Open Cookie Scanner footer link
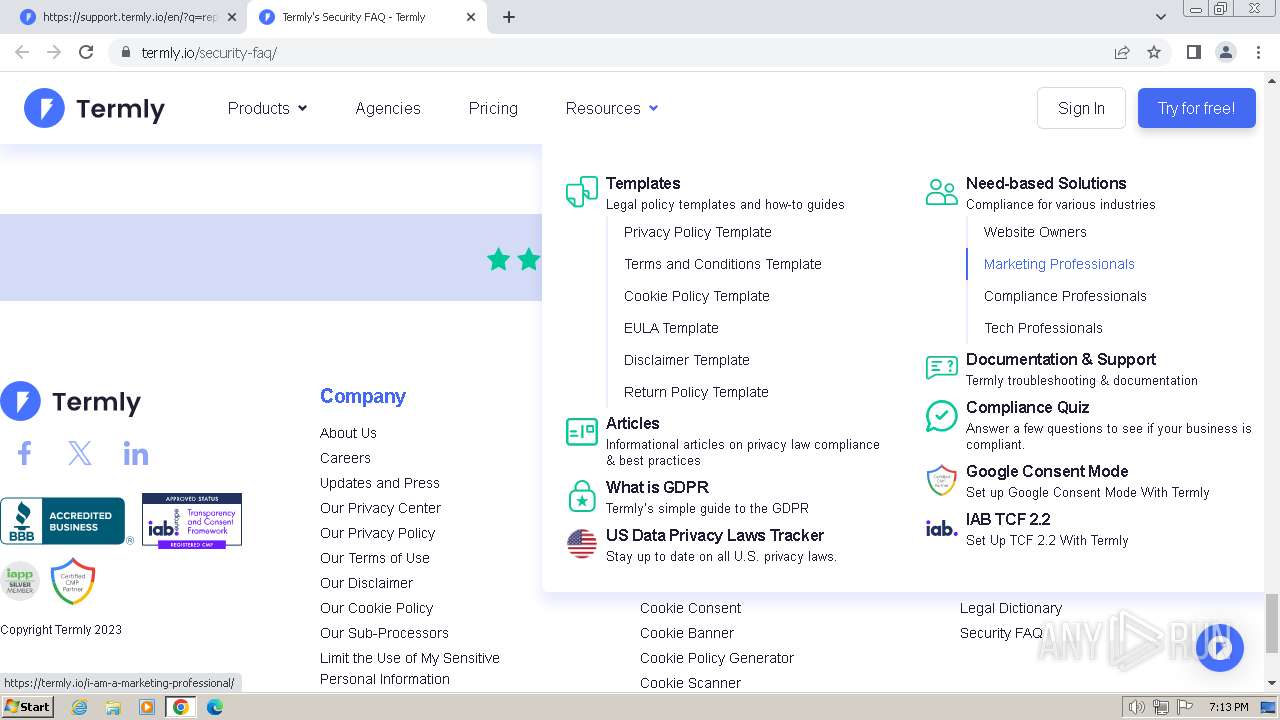Image resolution: width=1280 pixels, height=720 pixels. point(690,683)
